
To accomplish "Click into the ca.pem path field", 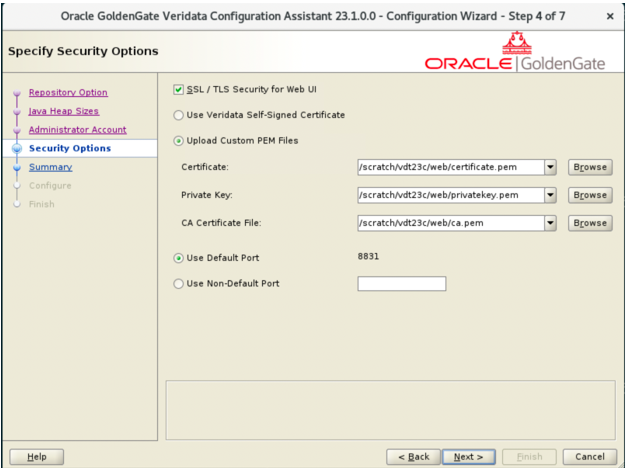I will click(451, 223).
